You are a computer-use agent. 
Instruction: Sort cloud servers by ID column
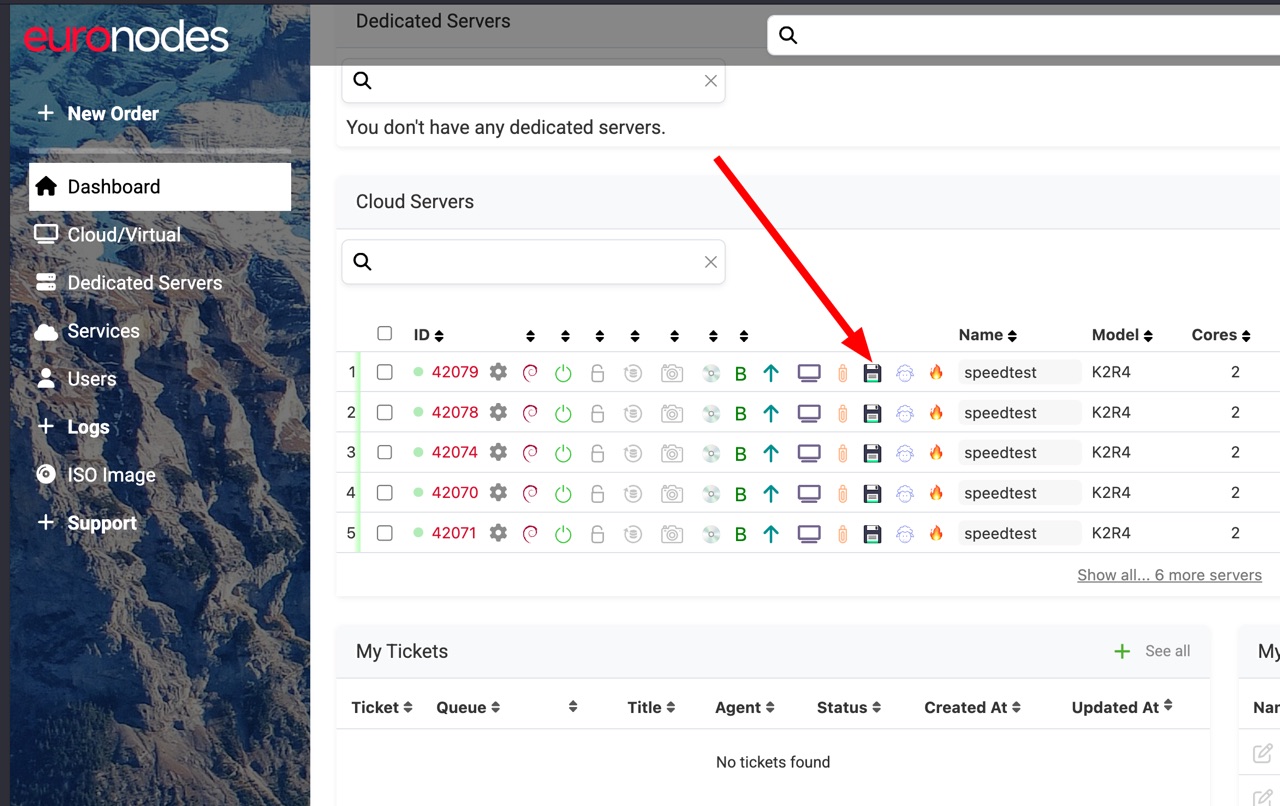click(x=429, y=335)
